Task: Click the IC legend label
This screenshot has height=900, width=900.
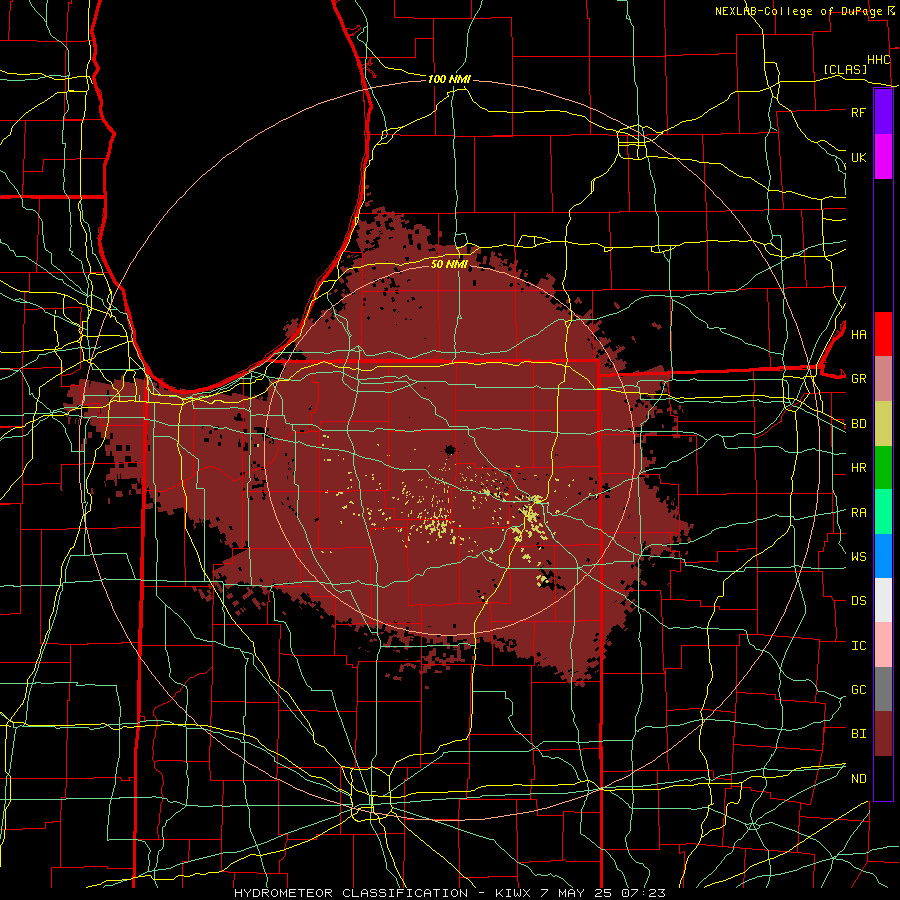Action: (x=858, y=646)
